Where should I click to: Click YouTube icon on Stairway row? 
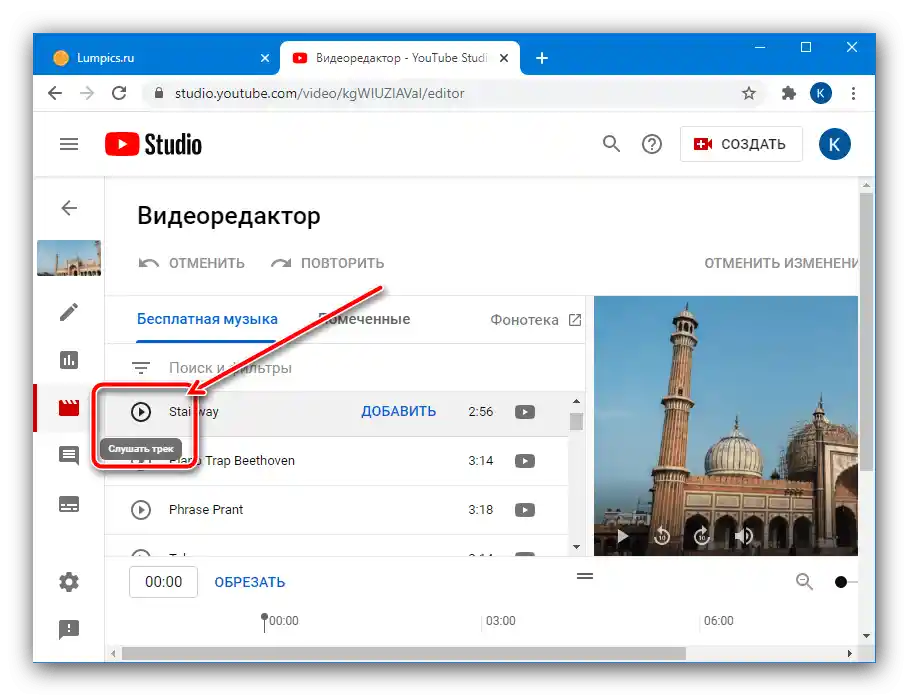point(525,412)
